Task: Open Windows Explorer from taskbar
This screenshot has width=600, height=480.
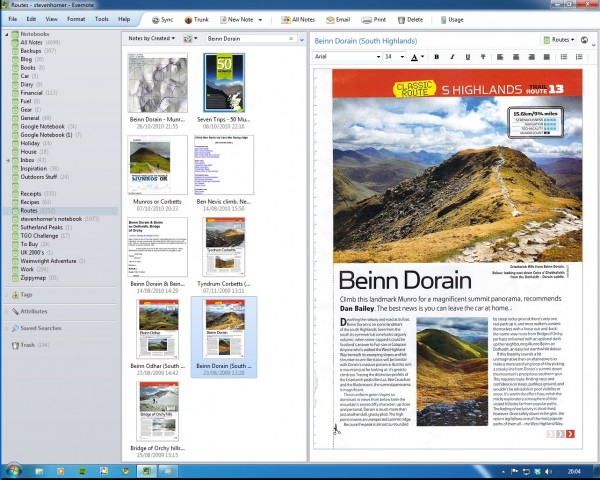Action: point(39,471)
